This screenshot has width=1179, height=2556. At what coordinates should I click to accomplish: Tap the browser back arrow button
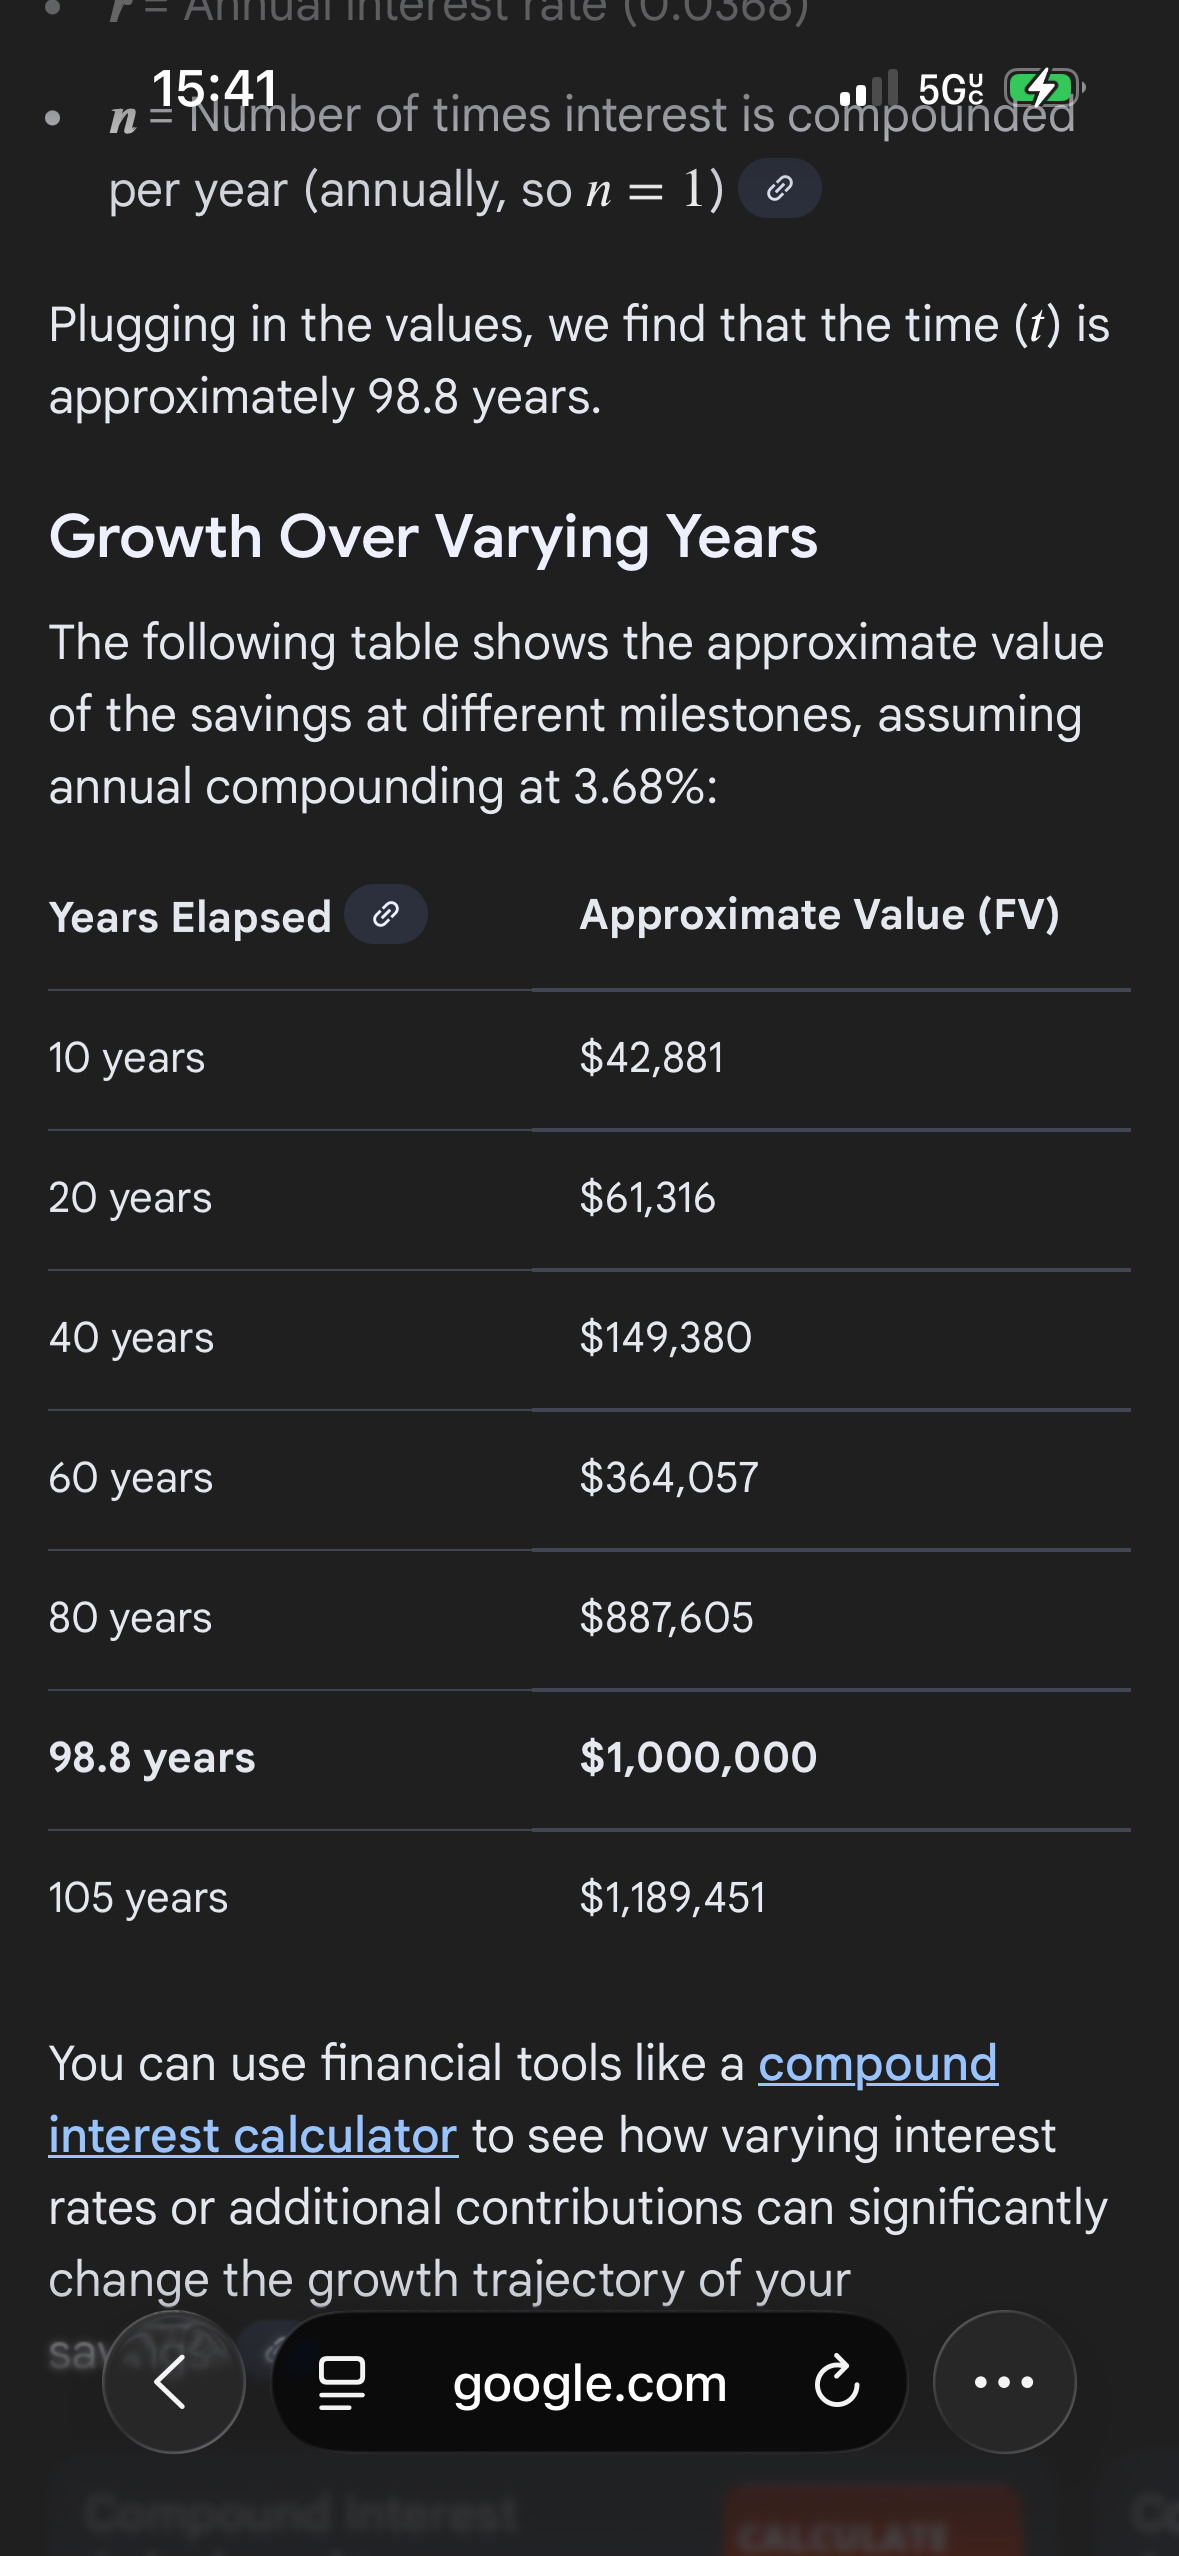coord(173,2382)
